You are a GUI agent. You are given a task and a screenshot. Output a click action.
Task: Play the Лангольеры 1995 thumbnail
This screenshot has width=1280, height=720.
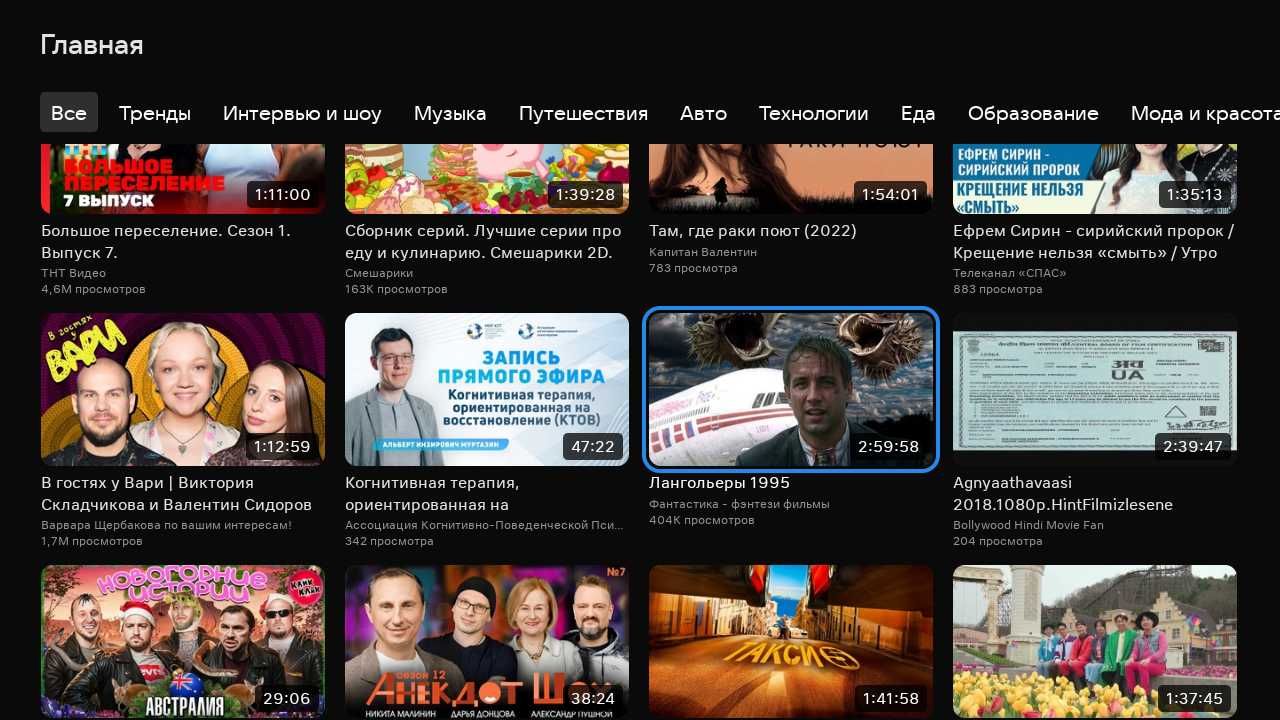[791, 390]
